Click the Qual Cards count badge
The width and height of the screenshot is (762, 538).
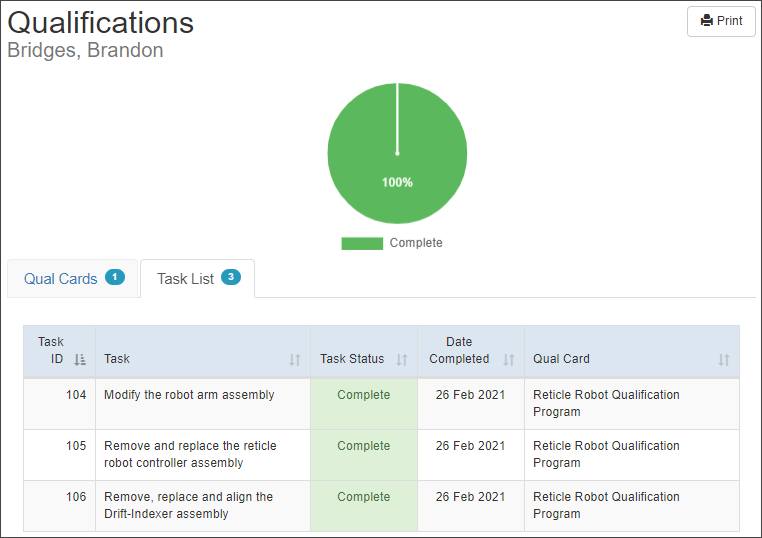point(115,277)
